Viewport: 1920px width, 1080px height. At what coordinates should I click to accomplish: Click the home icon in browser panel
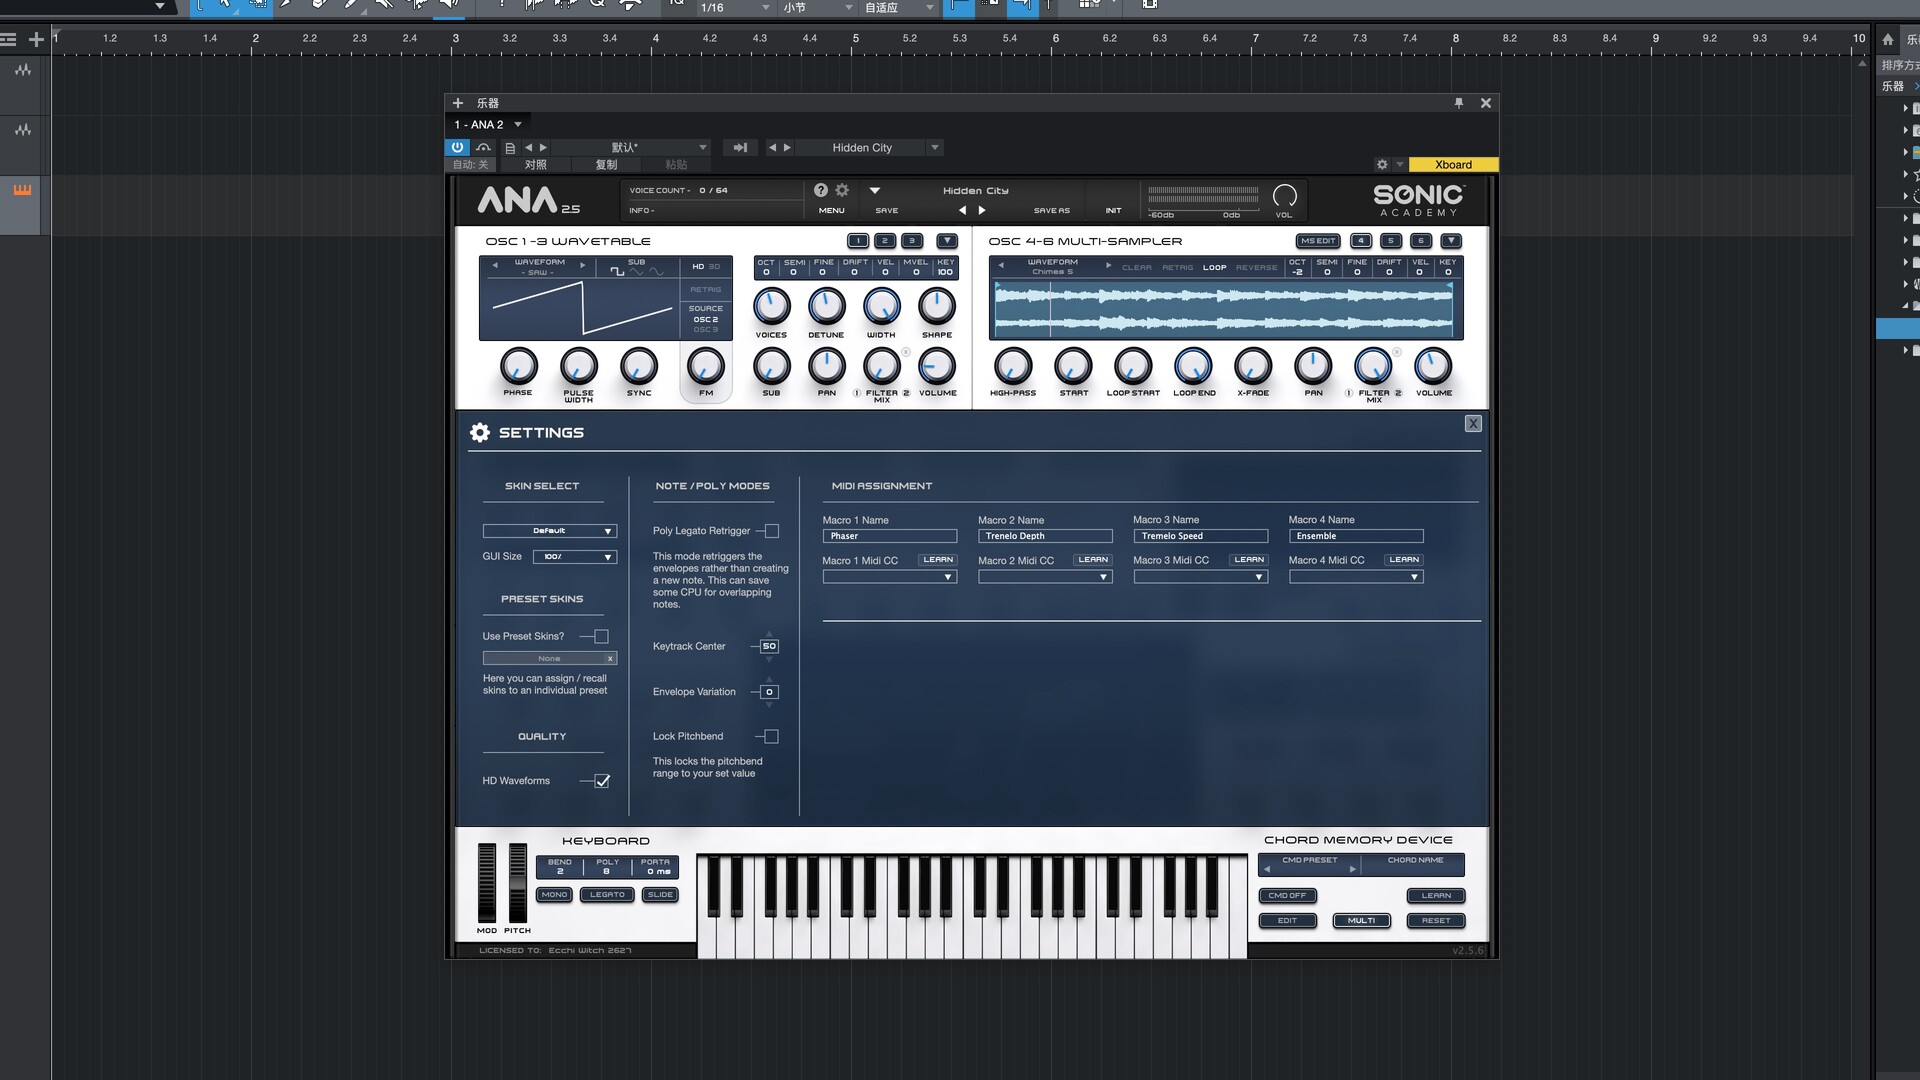coord(1888,40)
